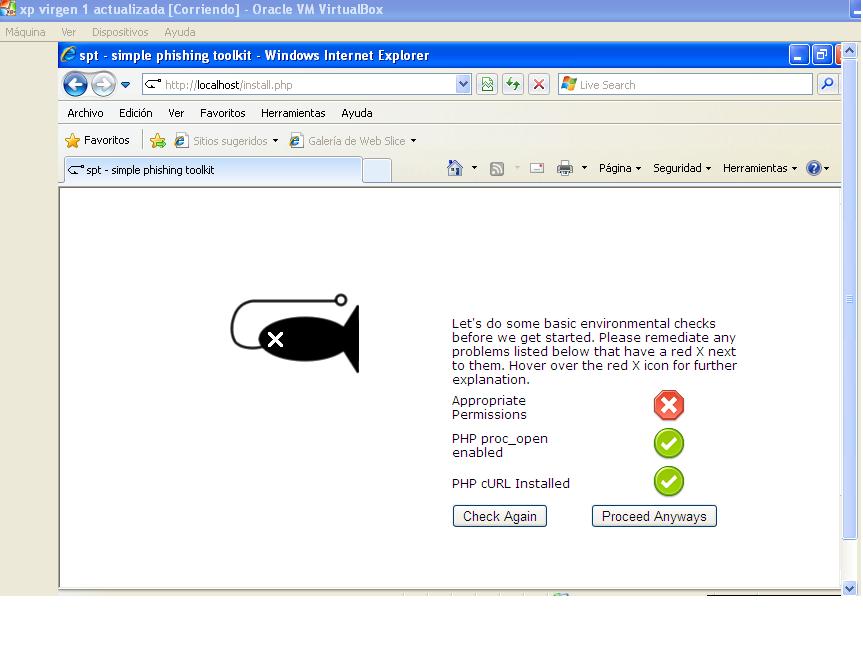Click the IE back navigation button

pos(75,85)
